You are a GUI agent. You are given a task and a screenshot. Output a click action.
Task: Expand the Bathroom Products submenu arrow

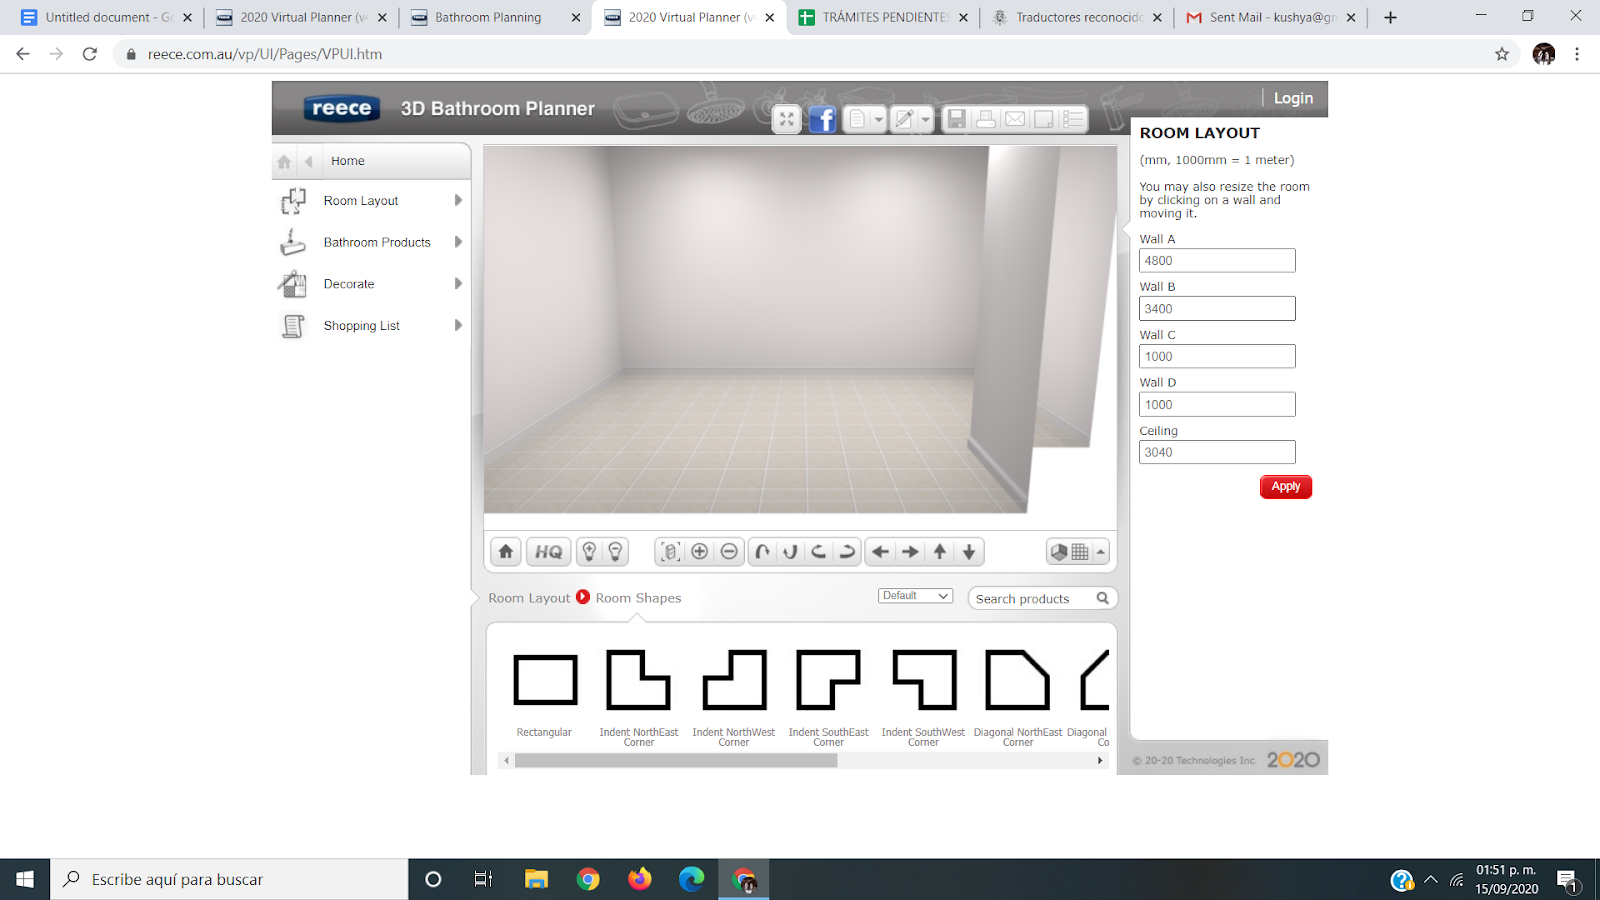click(x=458, y=242)
